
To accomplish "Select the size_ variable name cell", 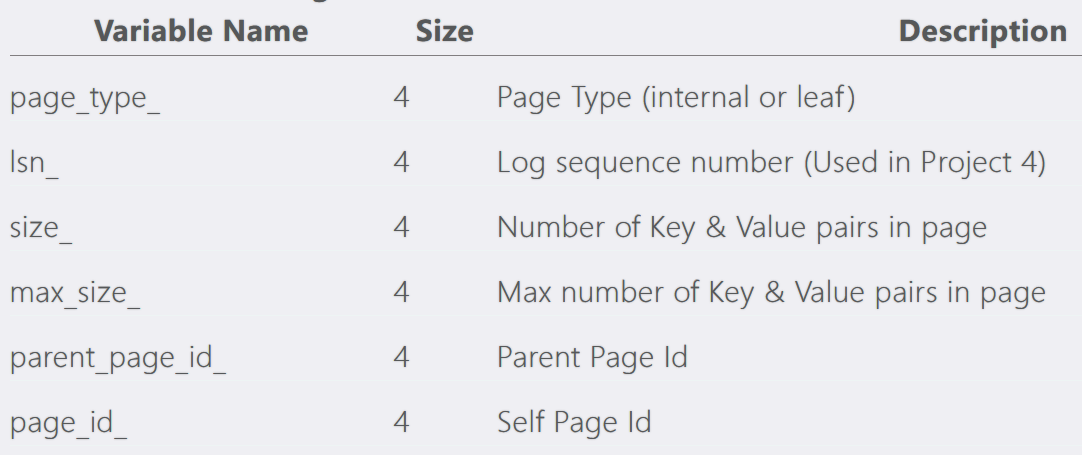I will pyautogui.click(x=41, y=228).
